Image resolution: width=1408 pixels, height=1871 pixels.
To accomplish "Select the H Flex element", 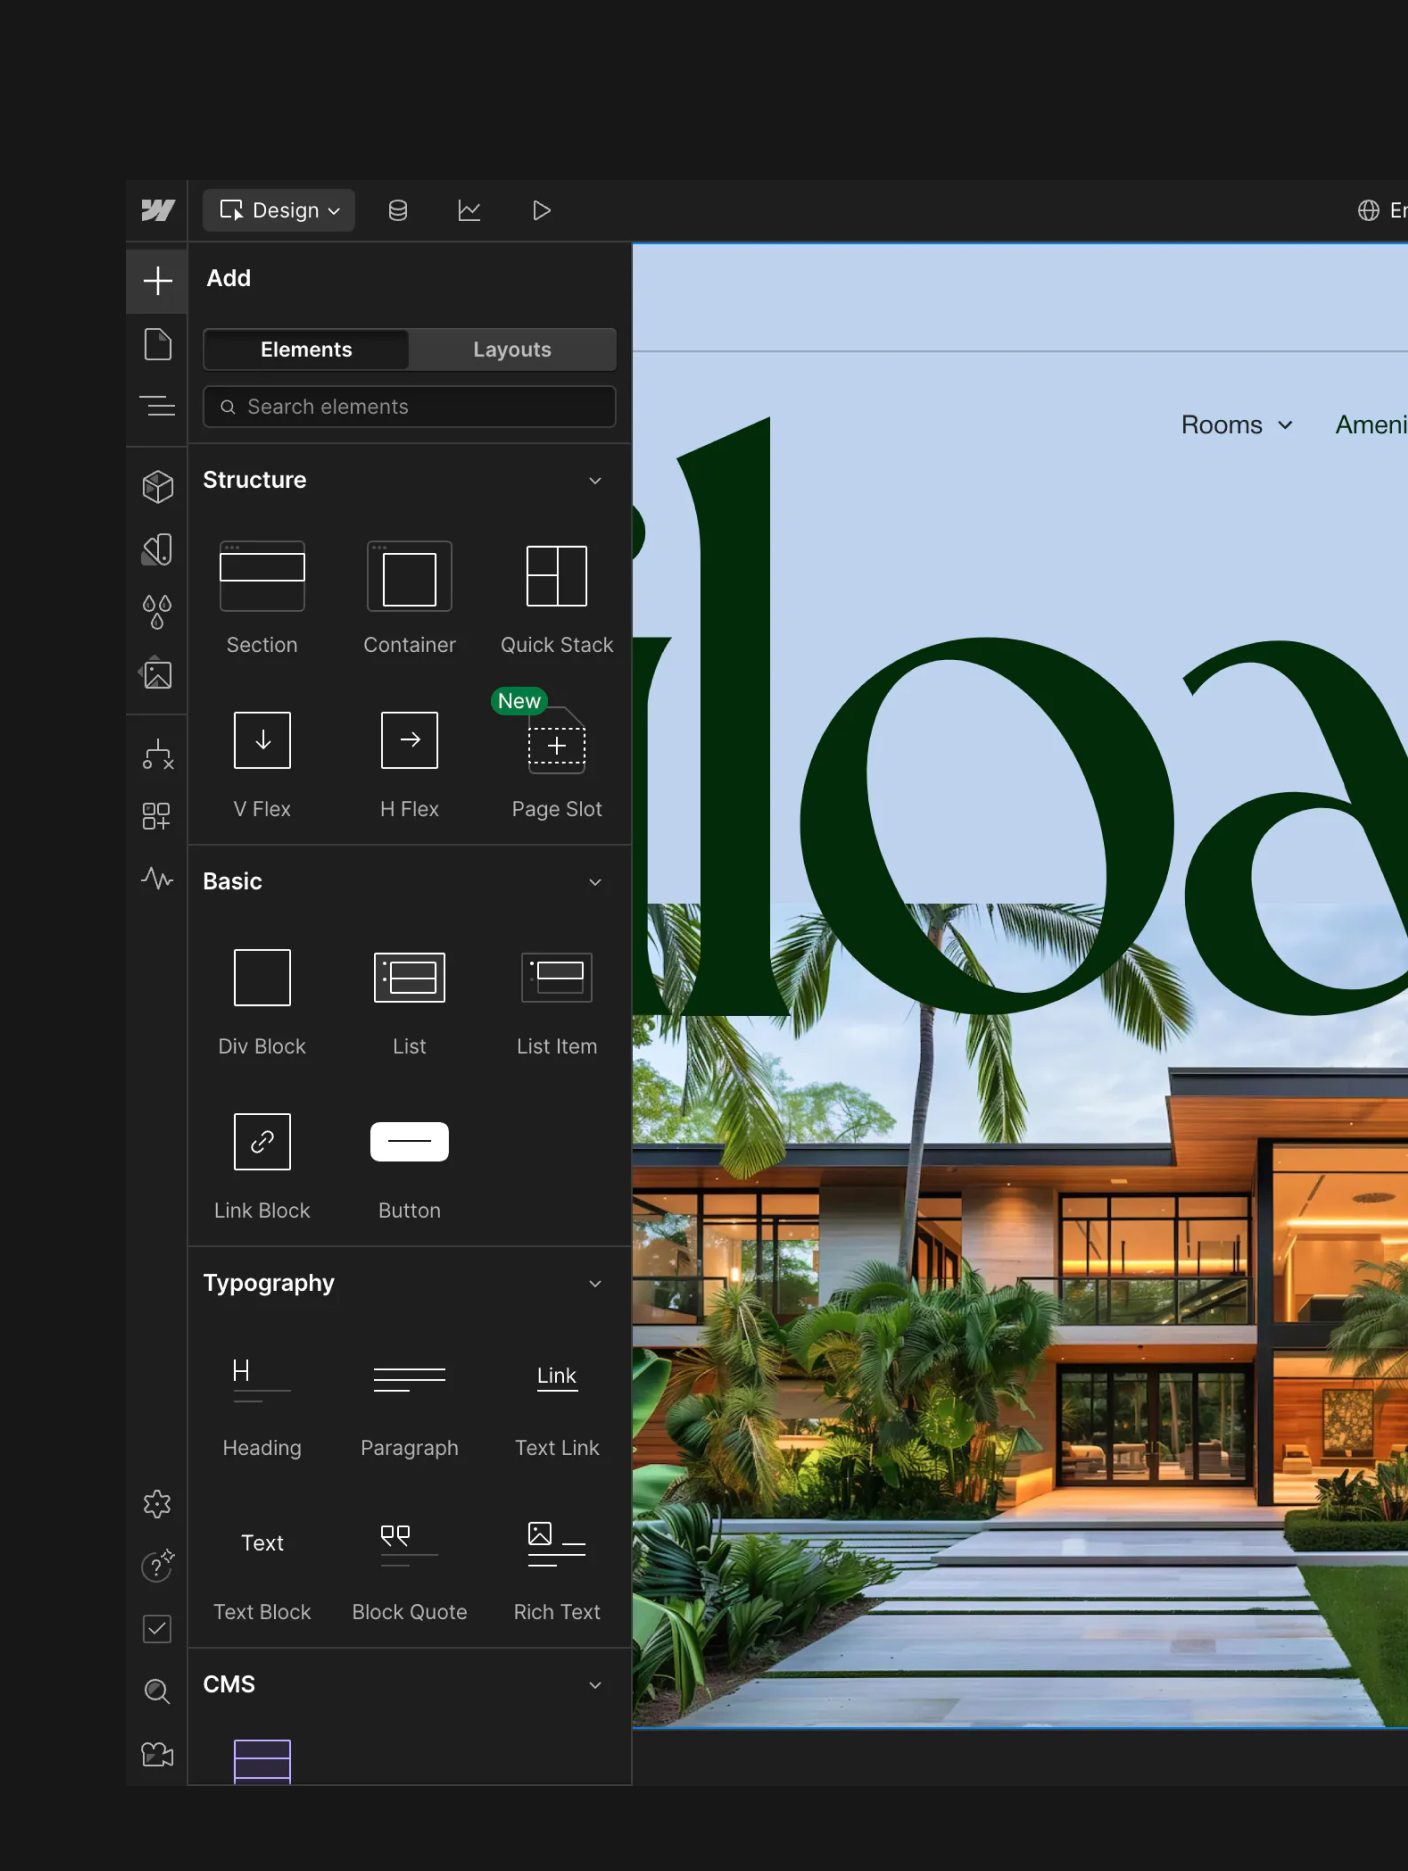I will (x=409, y=764).
